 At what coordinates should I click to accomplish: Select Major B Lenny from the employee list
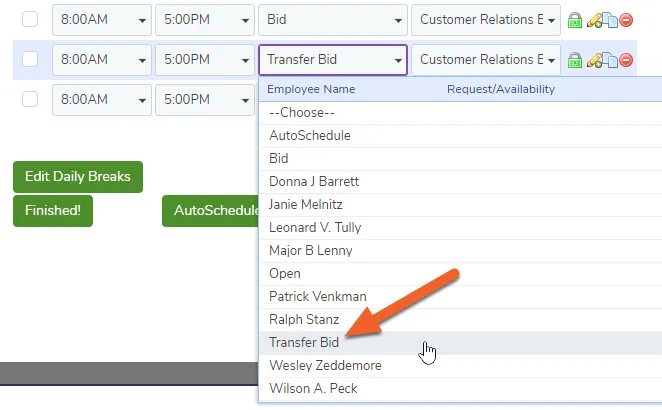tap(460, 251)
